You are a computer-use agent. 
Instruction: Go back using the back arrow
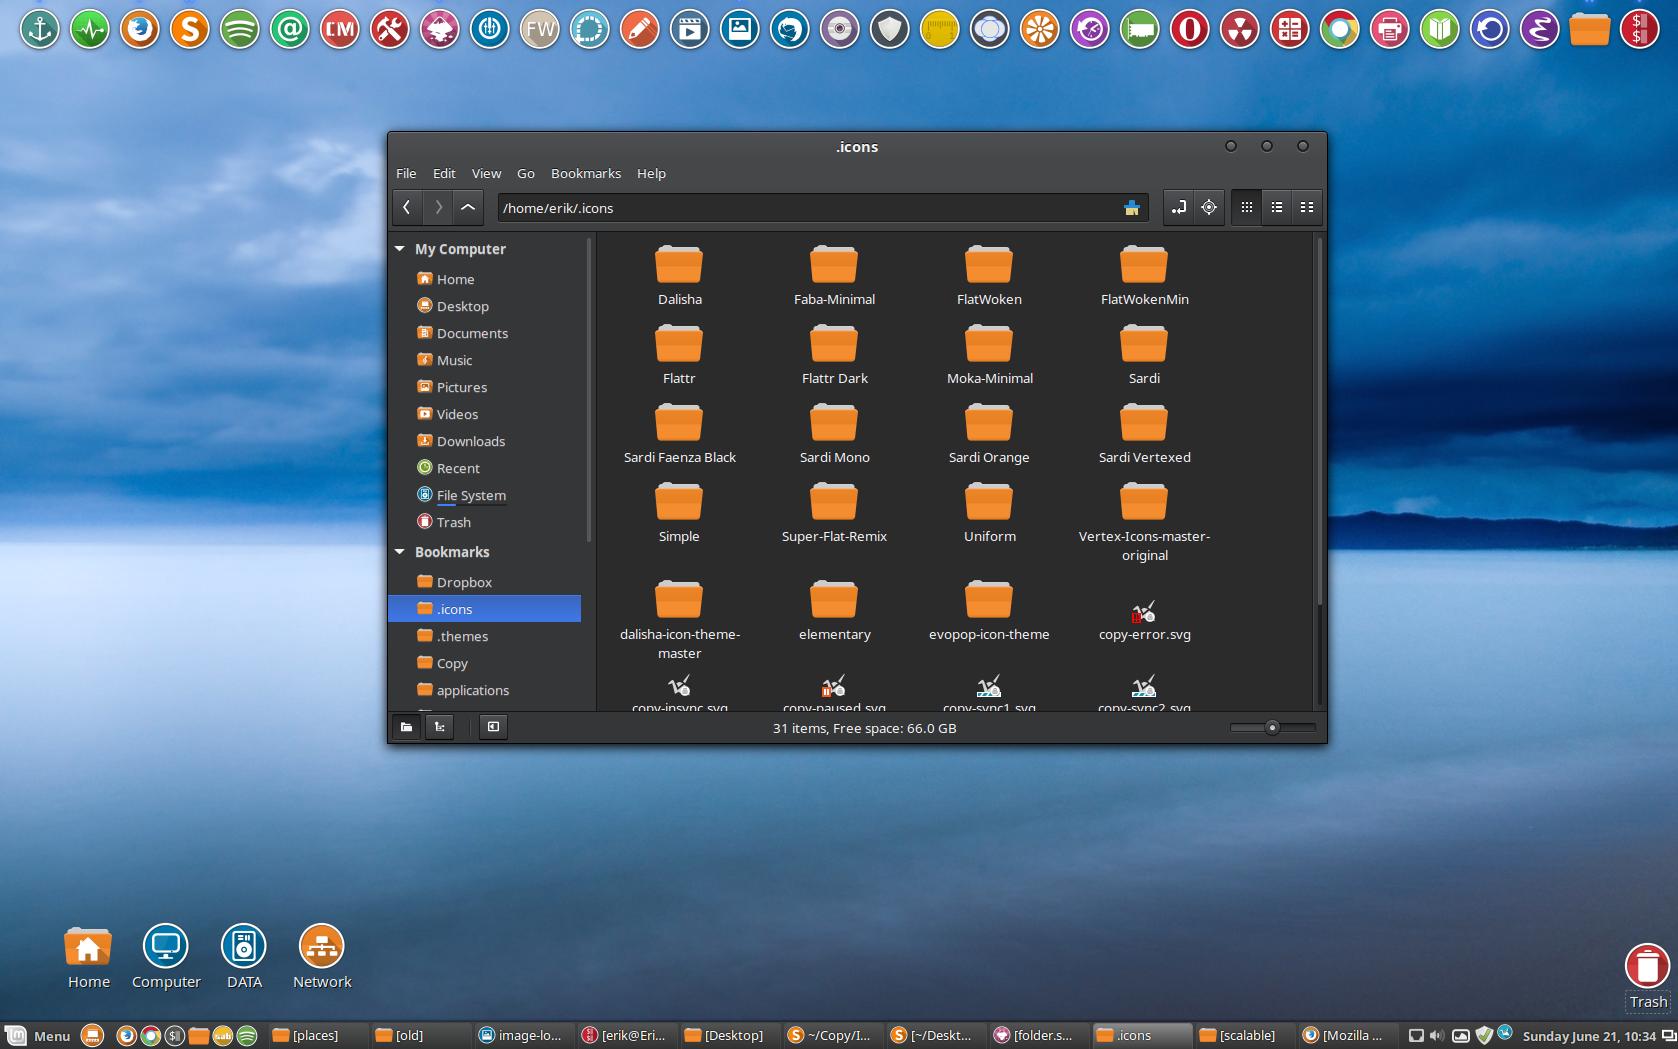pyautogui.click(x=407, y=208)
